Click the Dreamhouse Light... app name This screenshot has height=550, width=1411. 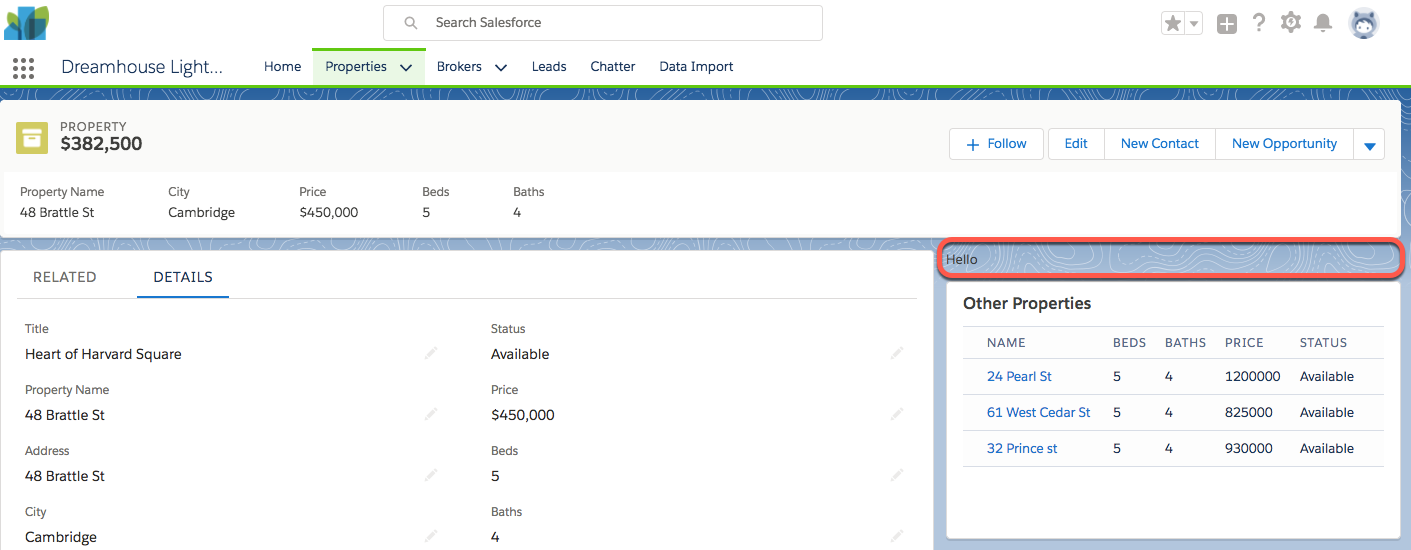(x=142, y=67)
